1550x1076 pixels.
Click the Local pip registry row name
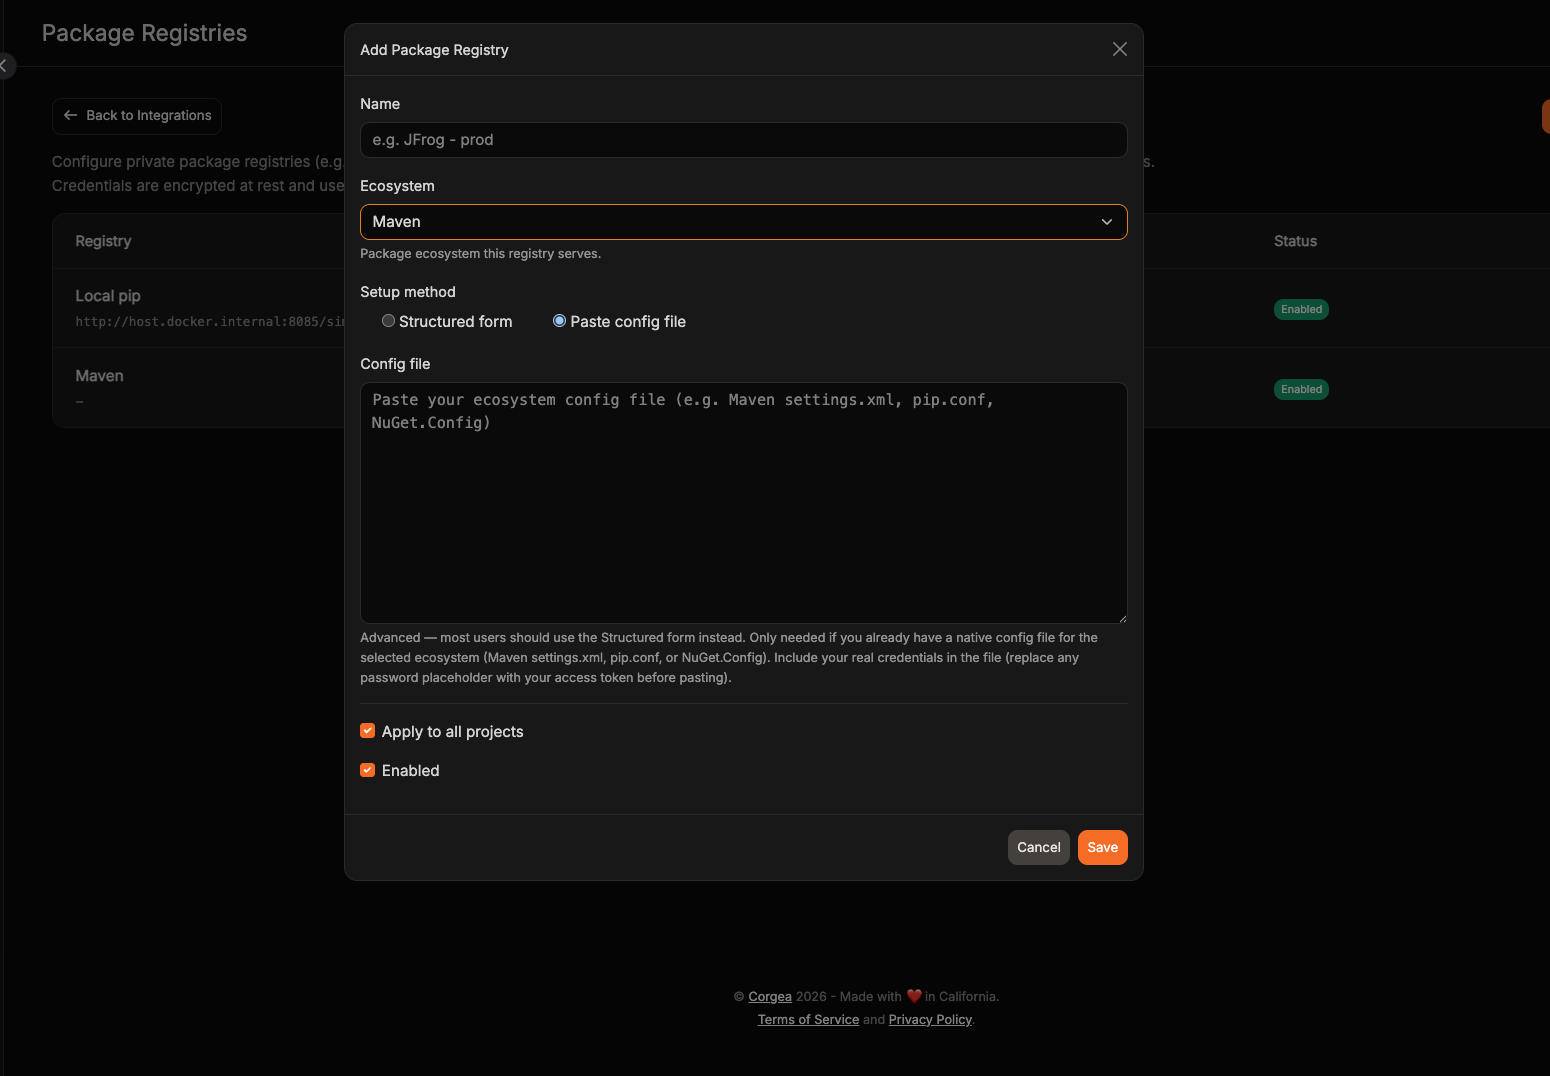pyautogui.click(x=108, y=296)
